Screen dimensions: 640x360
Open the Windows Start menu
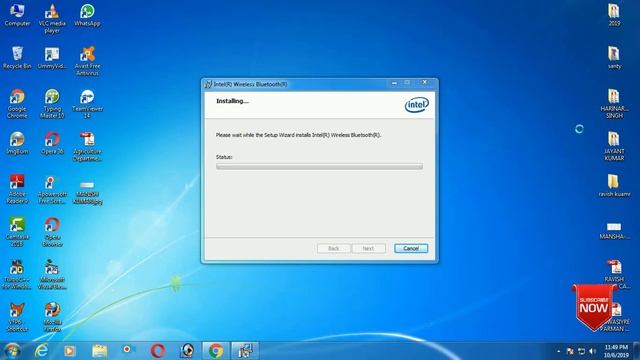[12, 351]
